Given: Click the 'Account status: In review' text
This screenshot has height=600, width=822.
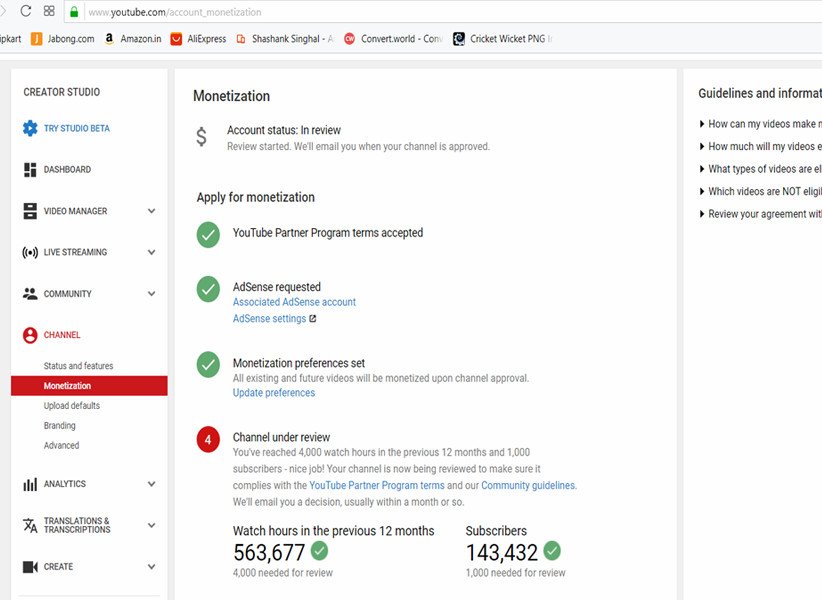Looking at the screenshot, I should pos(284,130).
